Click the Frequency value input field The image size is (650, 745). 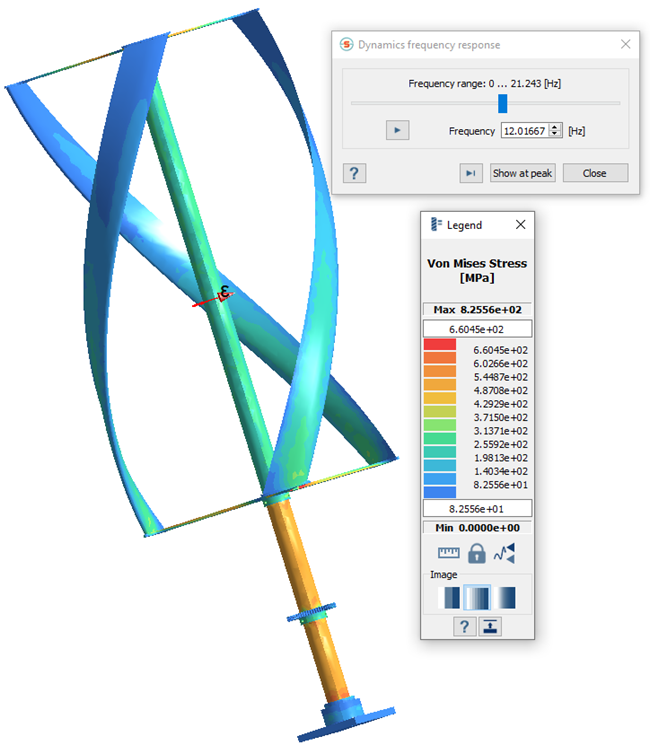524,131
